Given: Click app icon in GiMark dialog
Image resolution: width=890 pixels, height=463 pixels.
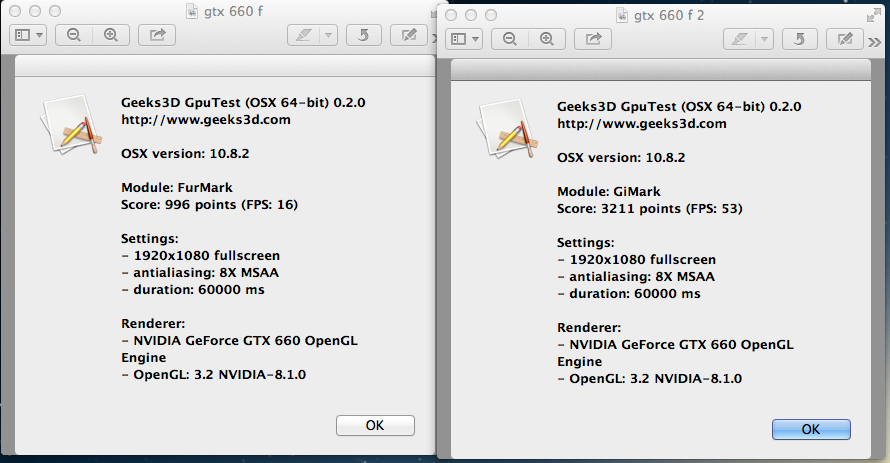Looking at the screenshot, I should tap(507, 128).
